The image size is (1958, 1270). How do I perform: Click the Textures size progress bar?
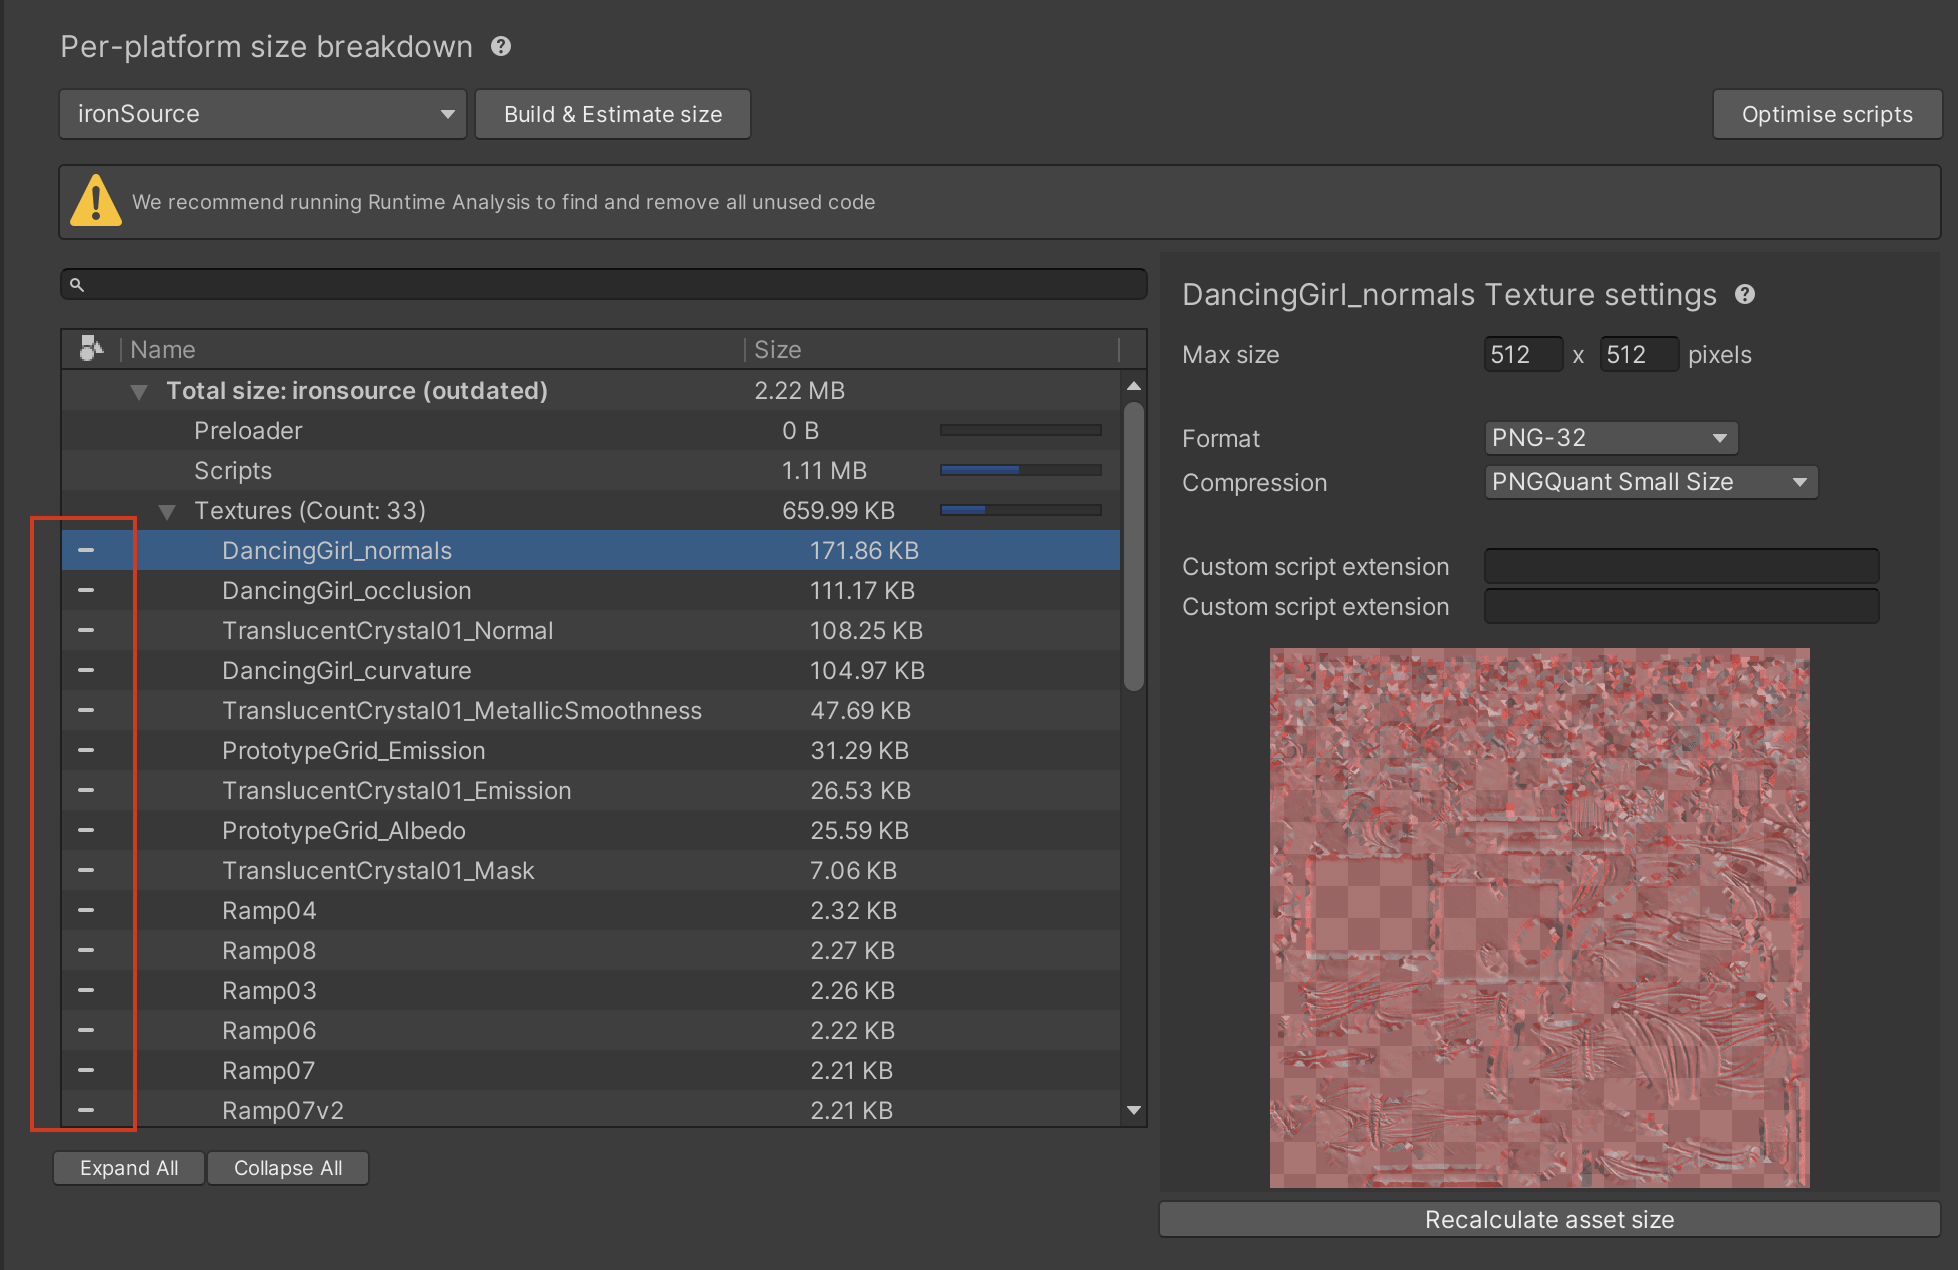pyautogui.click(x=1021, y=510)
